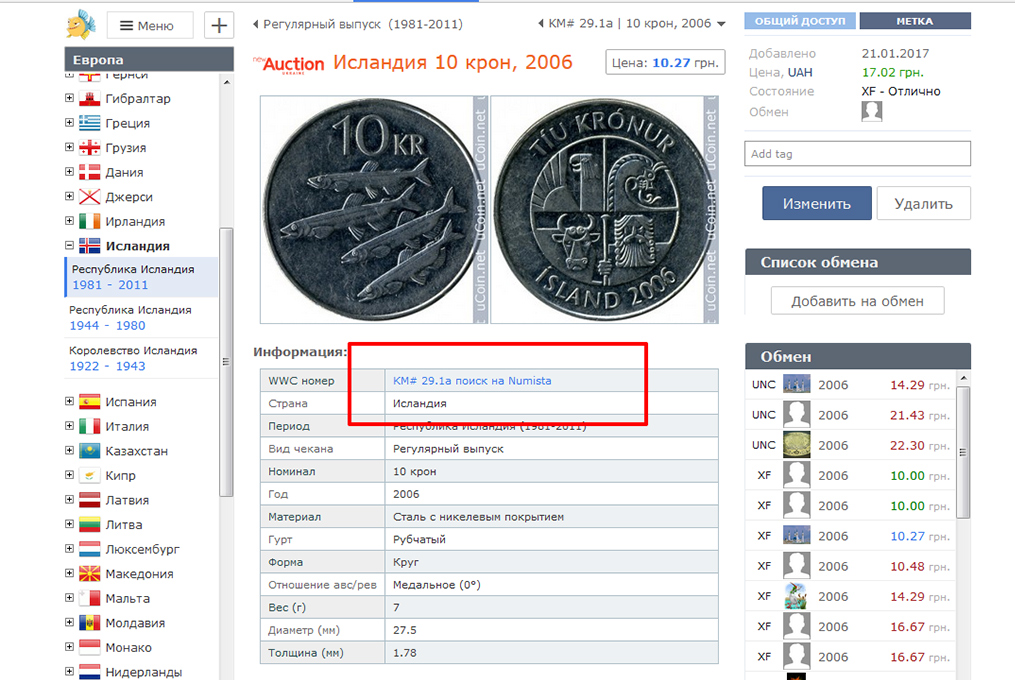
Task: Expand the Италия country node
Action: [x=69, y=426]
